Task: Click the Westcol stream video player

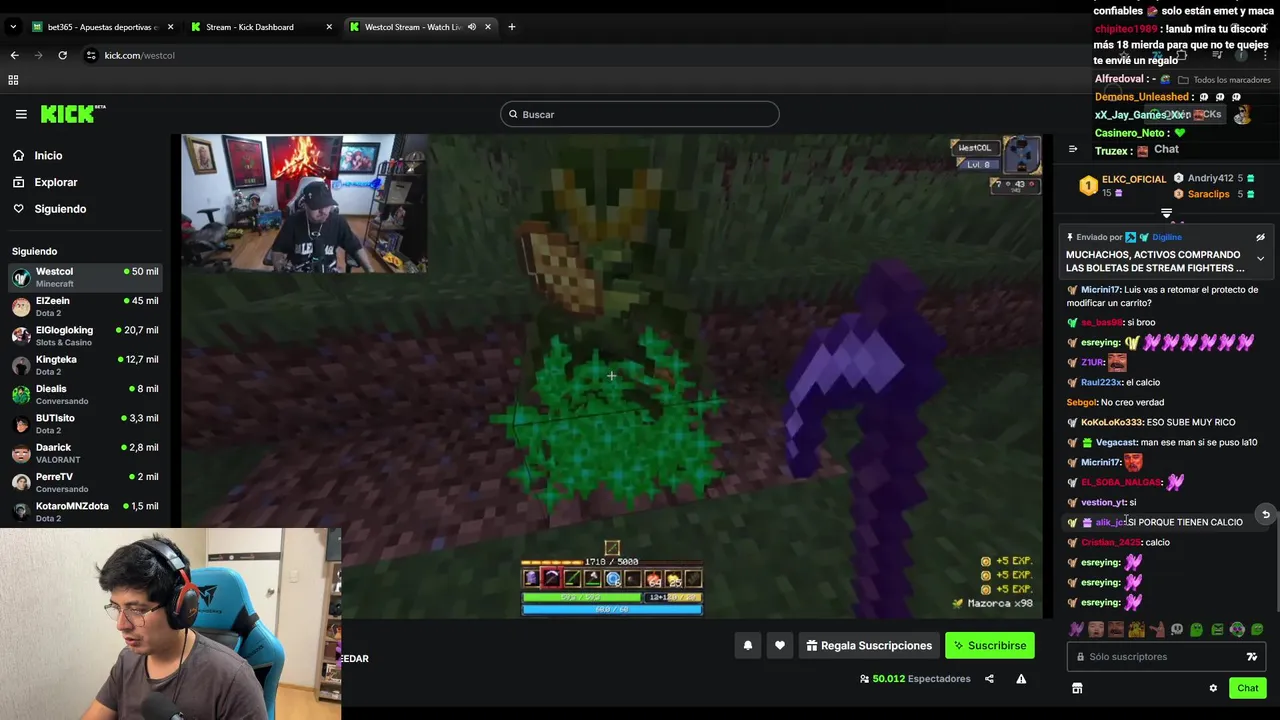Action: [x=611, y=376]
